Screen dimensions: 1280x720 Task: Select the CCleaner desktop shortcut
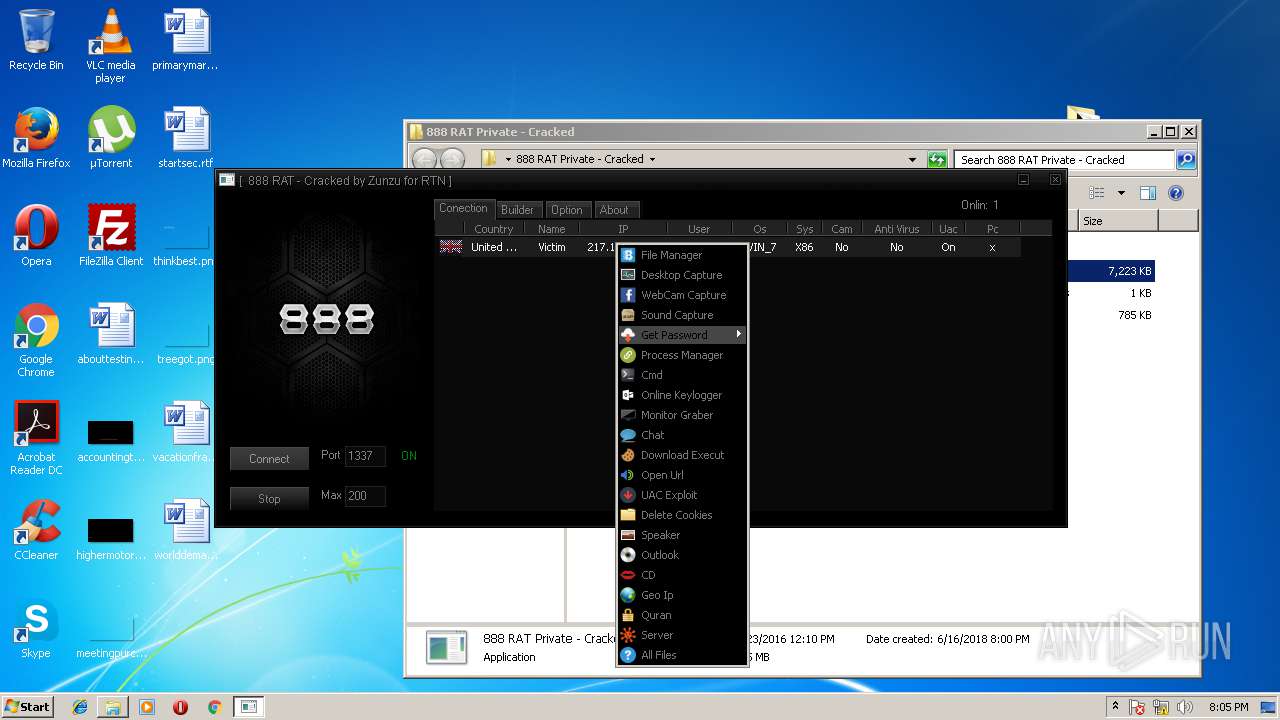click(36, 529)
